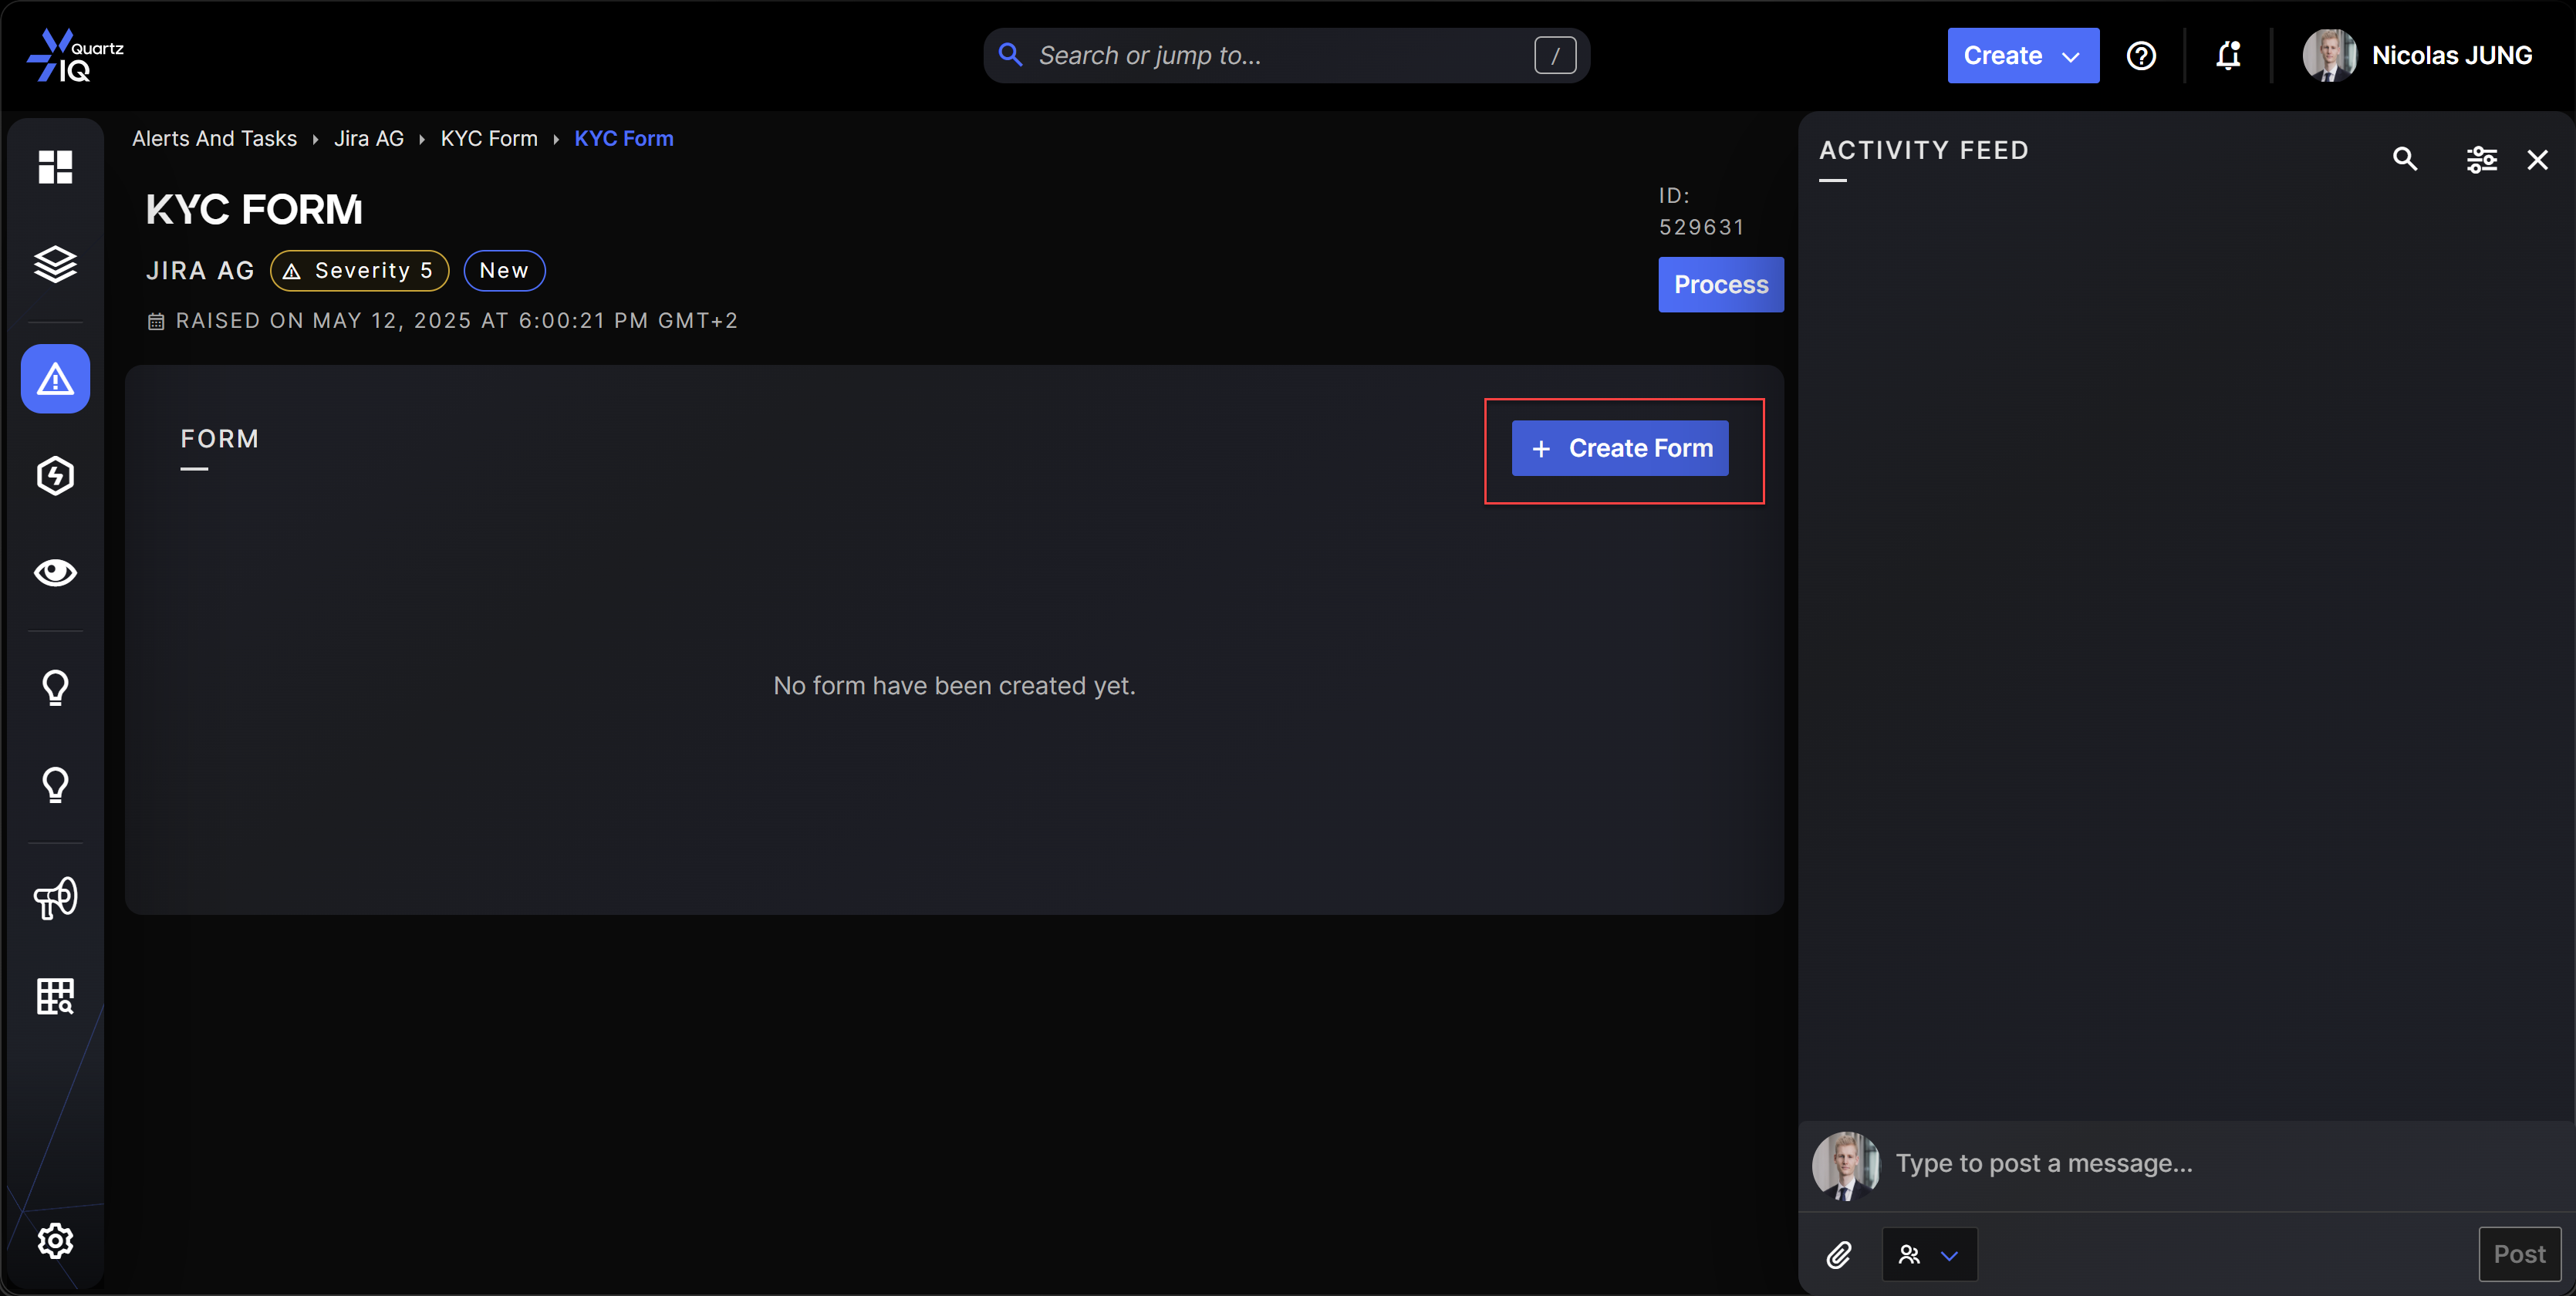
Task: Open the notifications bell icon
Action: (x=2228, y=56)
